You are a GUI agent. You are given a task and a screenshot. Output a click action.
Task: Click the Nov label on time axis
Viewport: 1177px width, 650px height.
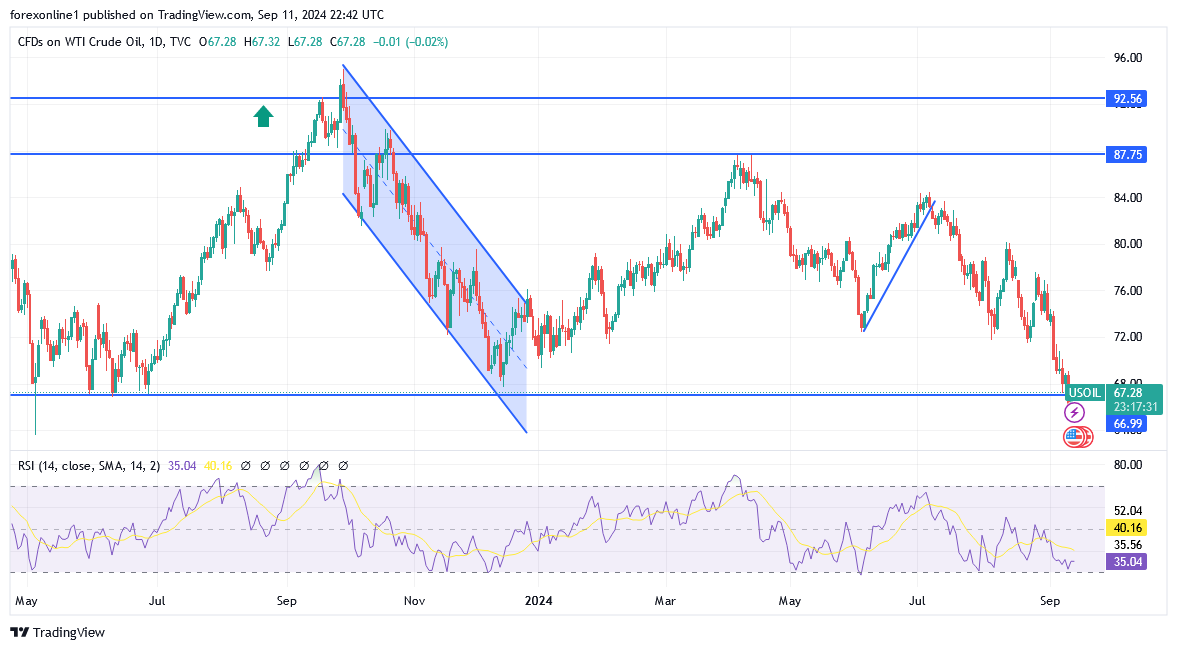coord(414,601)
